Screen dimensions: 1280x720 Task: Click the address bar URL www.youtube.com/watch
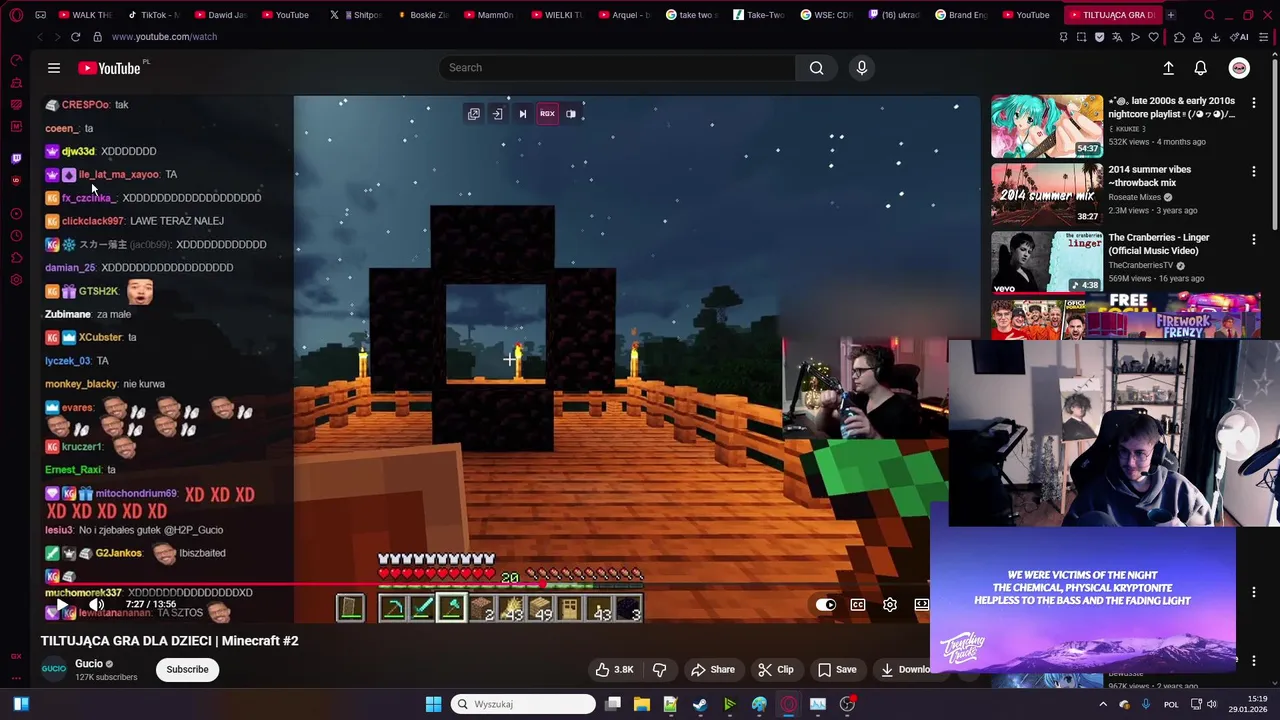pyautogui.click(x=164, y=37)
